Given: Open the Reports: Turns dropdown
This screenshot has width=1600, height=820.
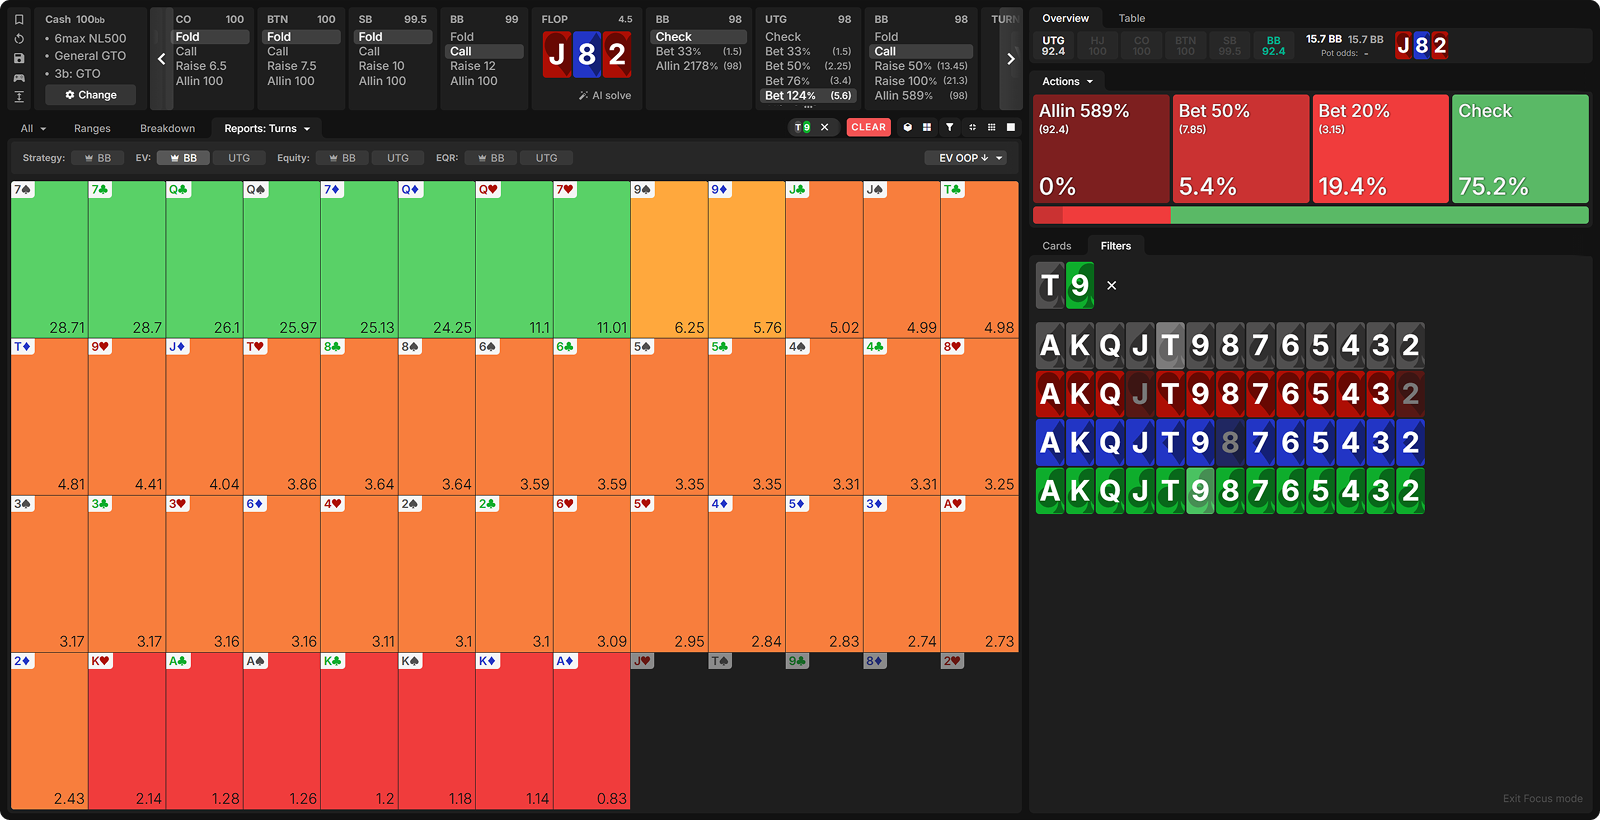Looking at the screenshot, I should 267,129.
